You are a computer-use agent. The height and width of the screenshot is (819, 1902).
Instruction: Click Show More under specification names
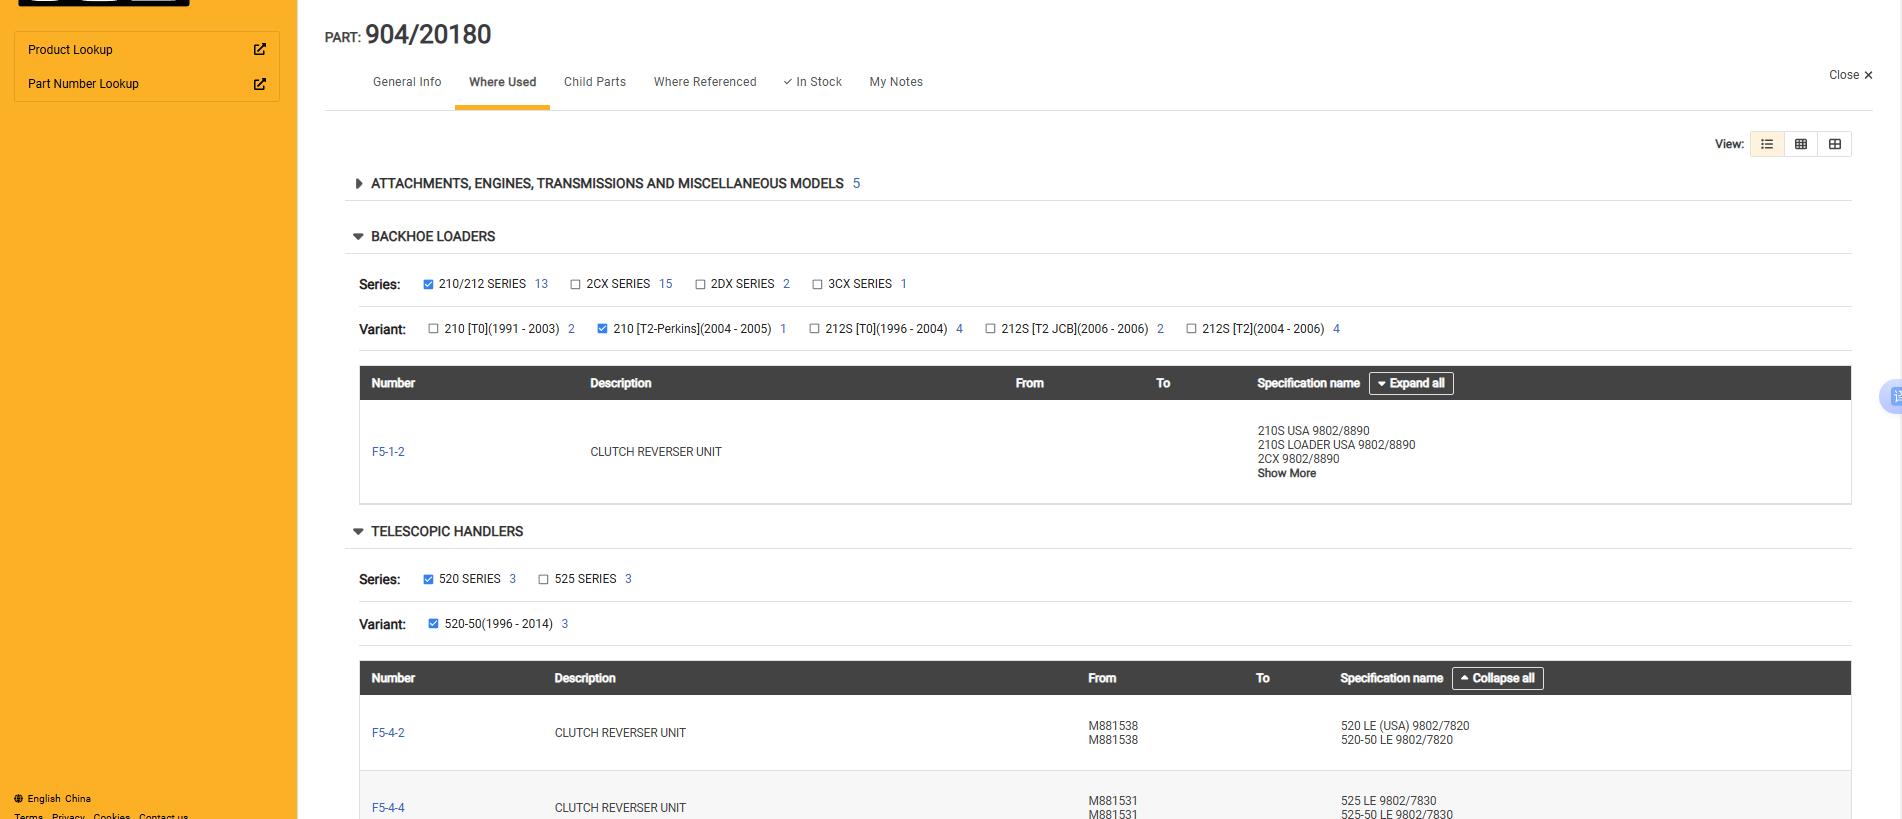(1286, 474)
